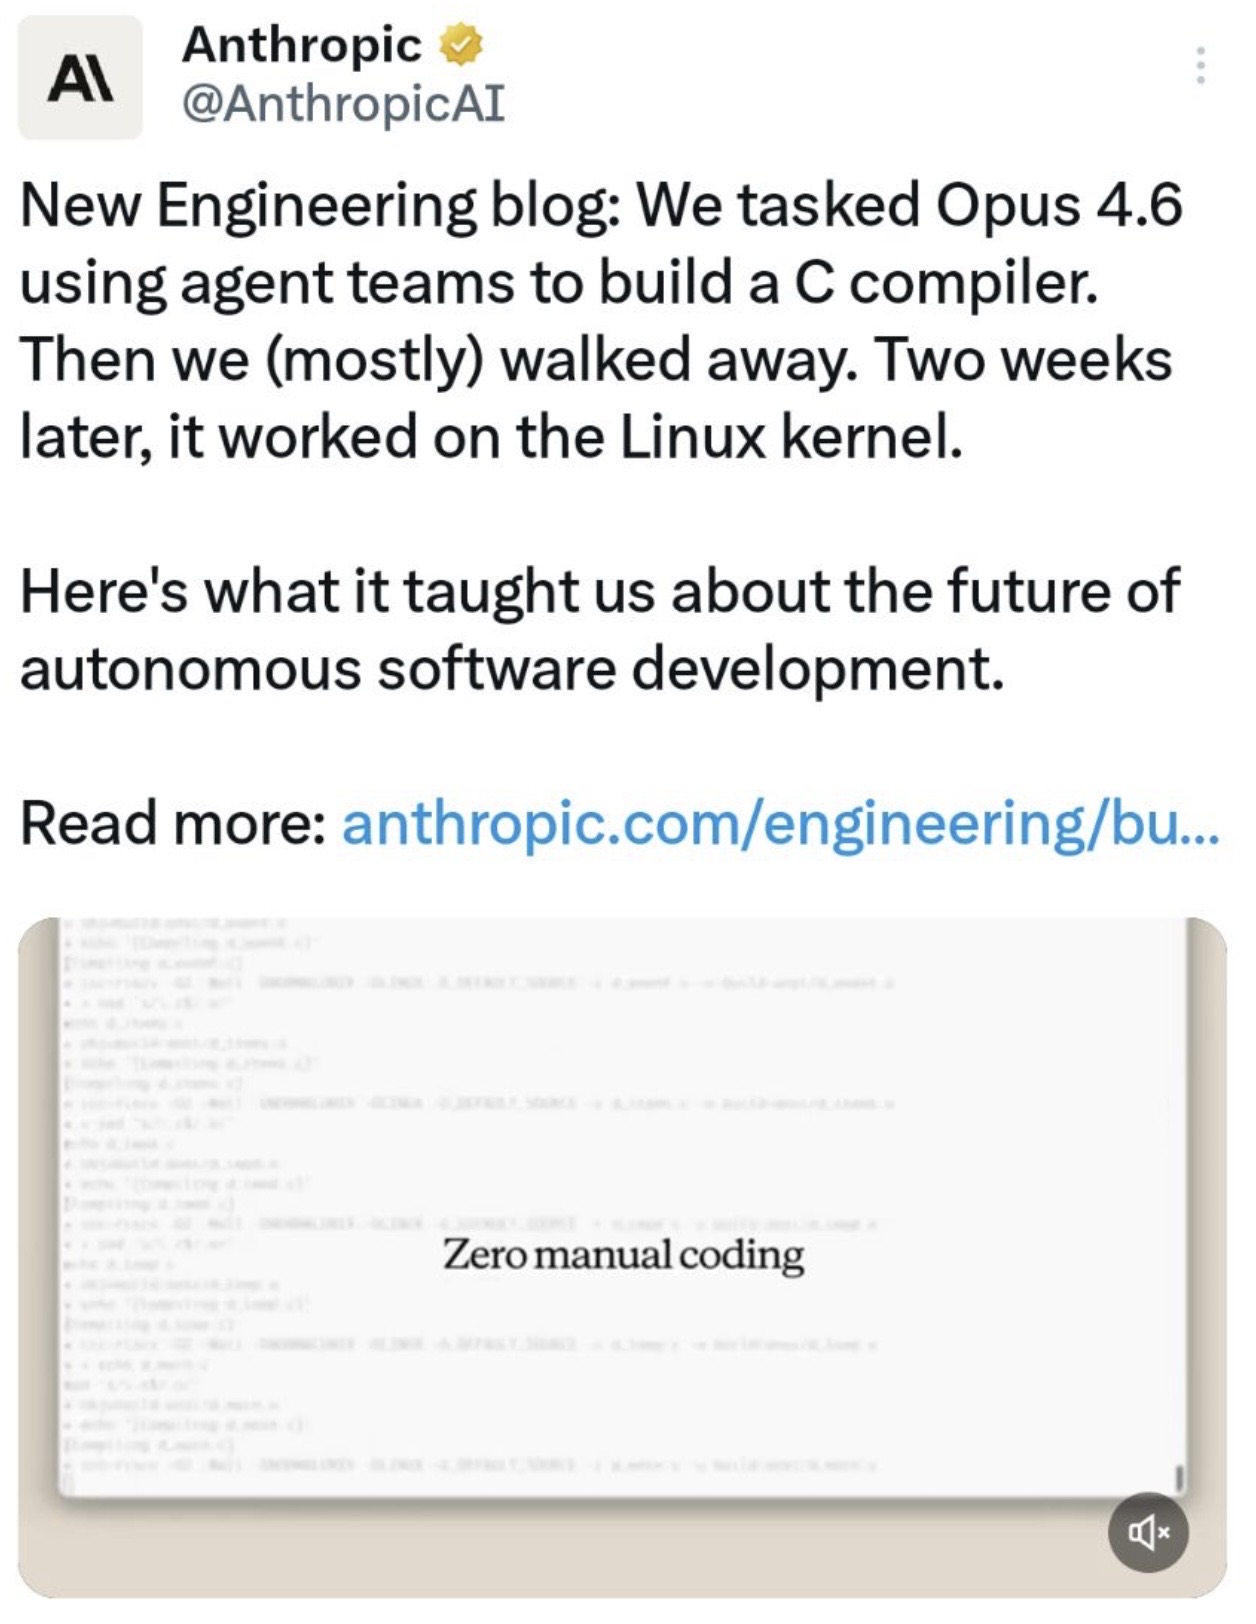The height and width of the screenshot is (1624, 1256).
Task: Open the three-dot more options menu
Action: pos(1200,65)
